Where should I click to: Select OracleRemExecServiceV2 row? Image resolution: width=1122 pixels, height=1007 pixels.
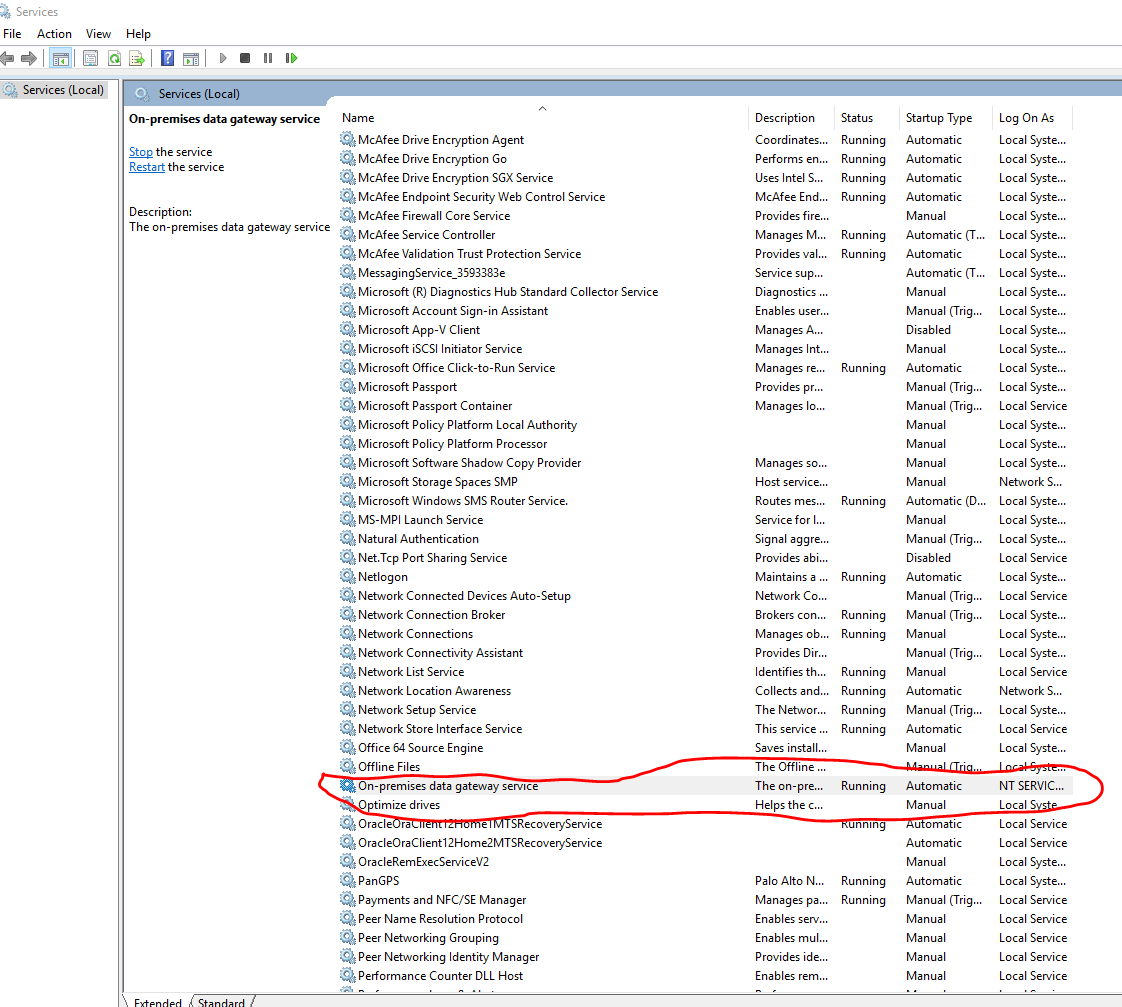[x=706, y=862]
